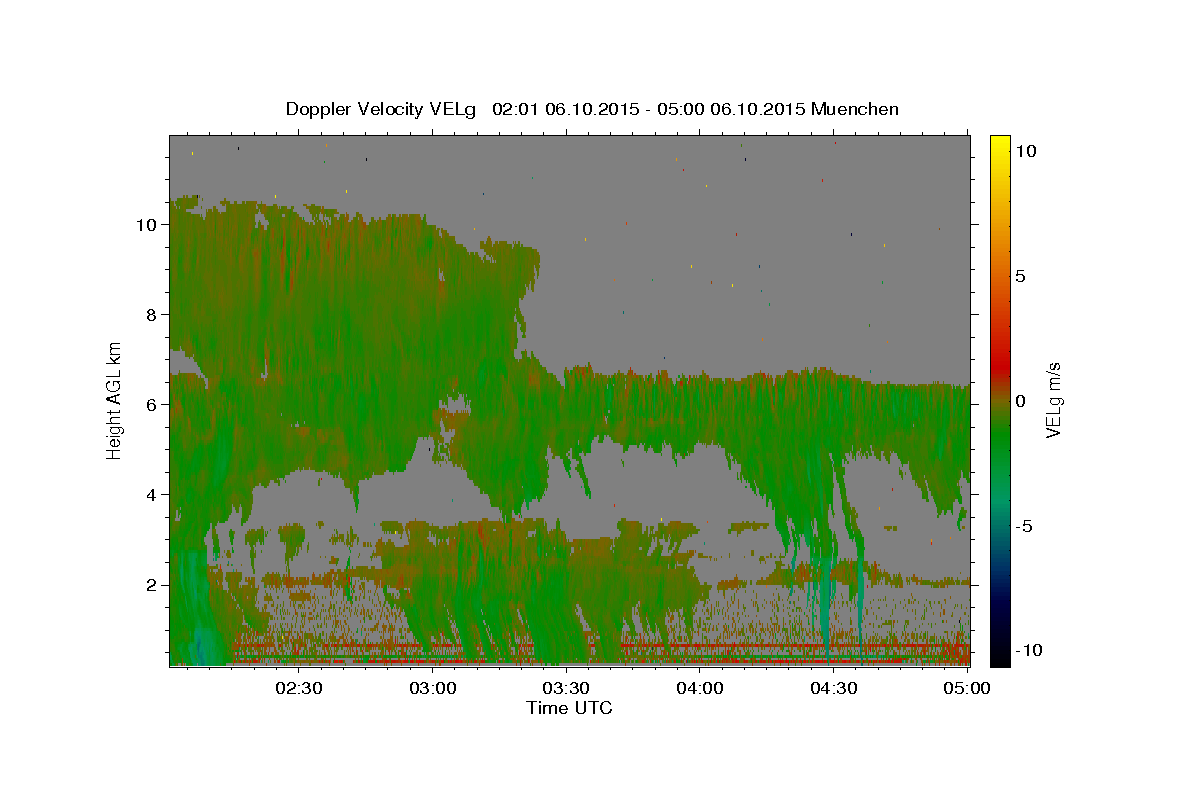Image resolution: width=1200 pixels, height=800 pixels.
Task: Click the height tick label '4'
Action: tap(152, 495)
